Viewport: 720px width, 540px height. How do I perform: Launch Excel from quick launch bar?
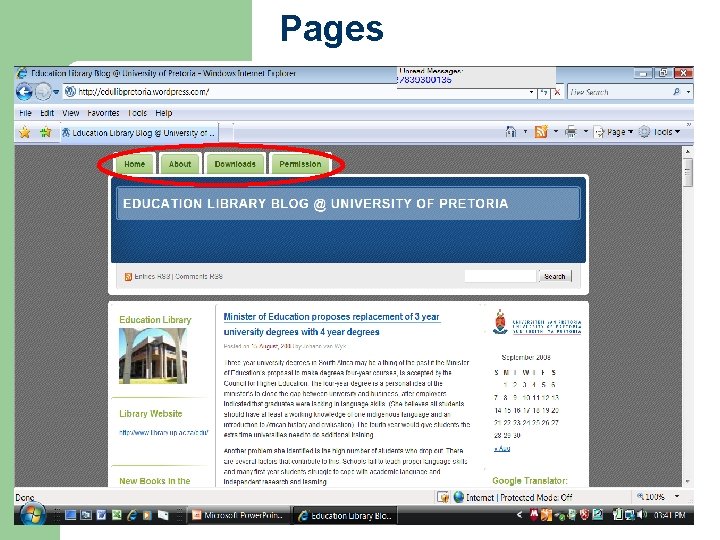117,515
